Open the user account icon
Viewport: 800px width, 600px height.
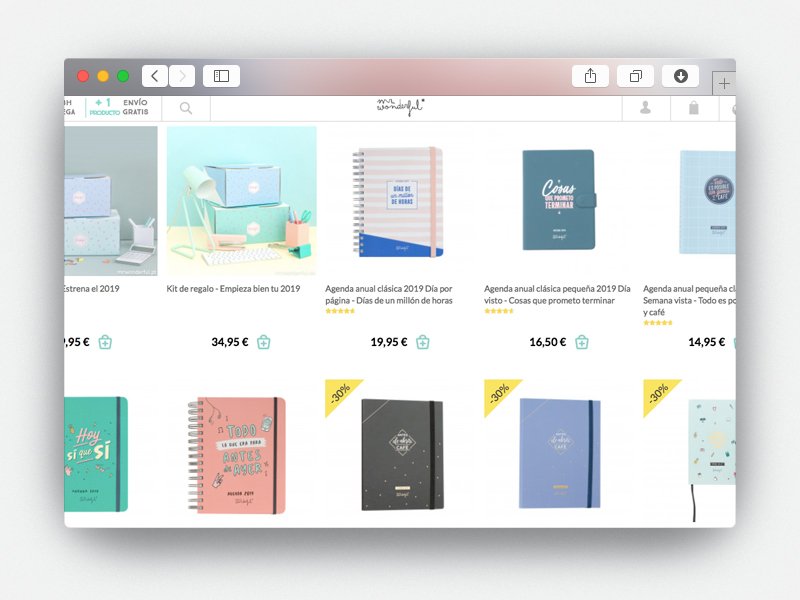(x=646, y=108)
